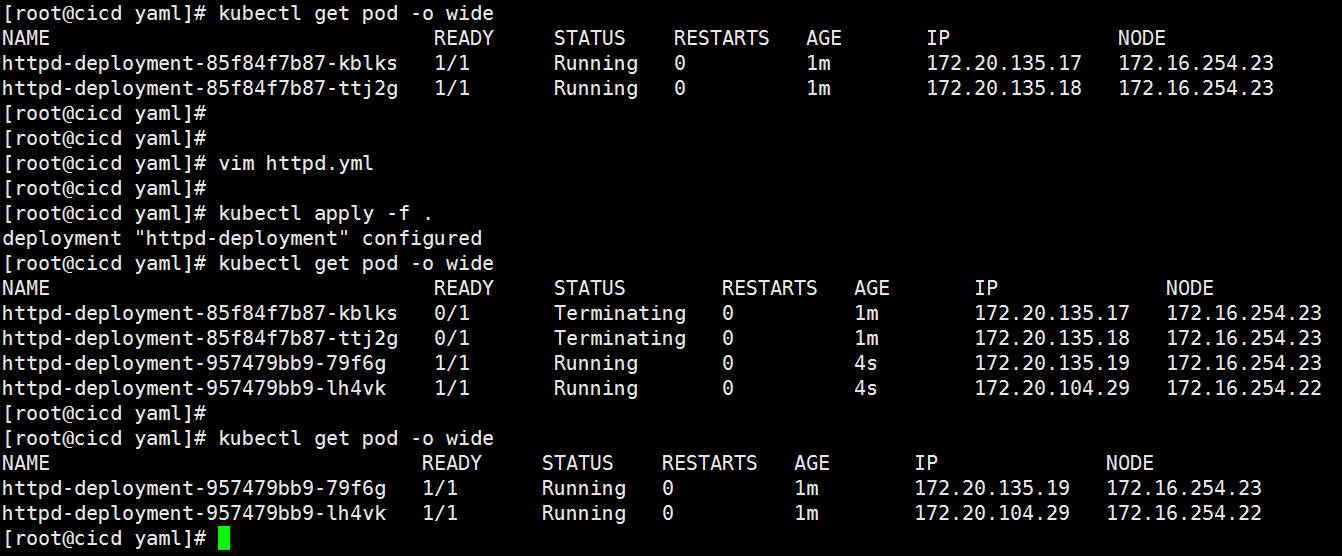Select pod name httpd-deployment-957479bb9-lh4vk aged 4s

tap(194, 388)
